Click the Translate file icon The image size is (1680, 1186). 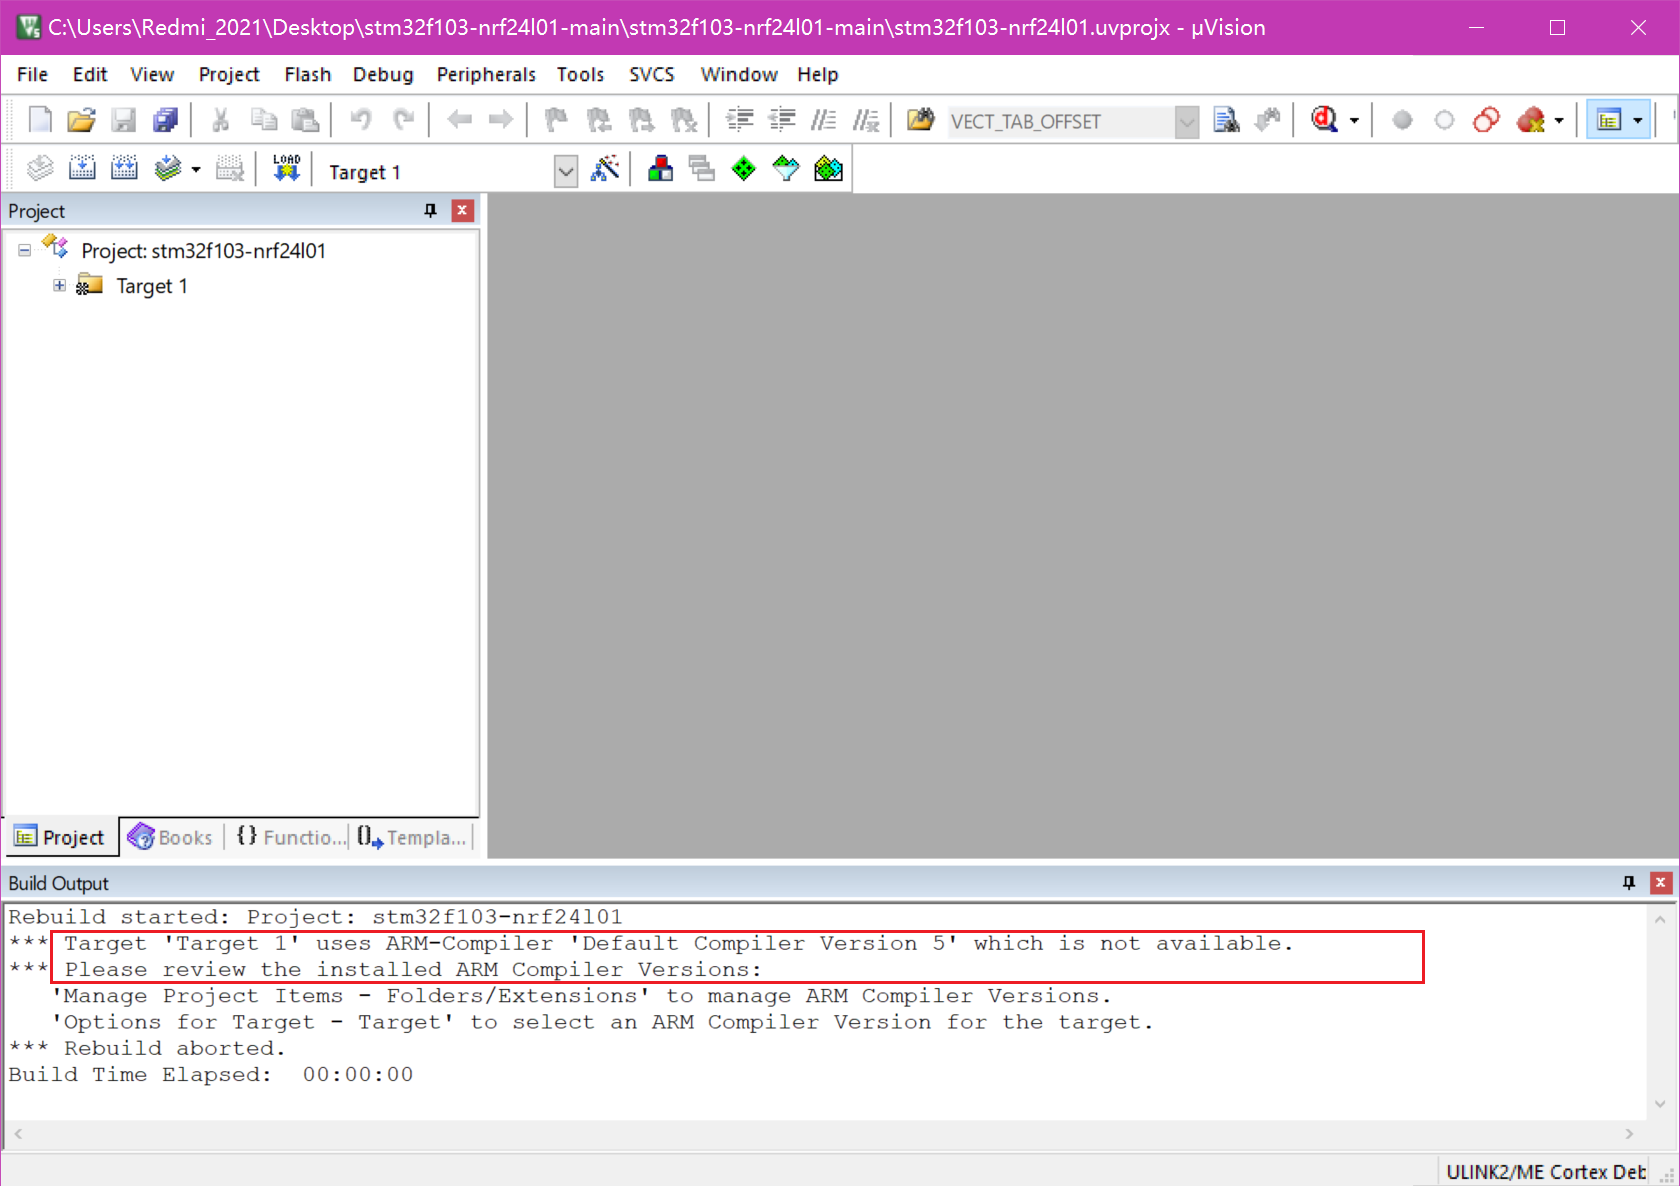(x=40, y=168)
